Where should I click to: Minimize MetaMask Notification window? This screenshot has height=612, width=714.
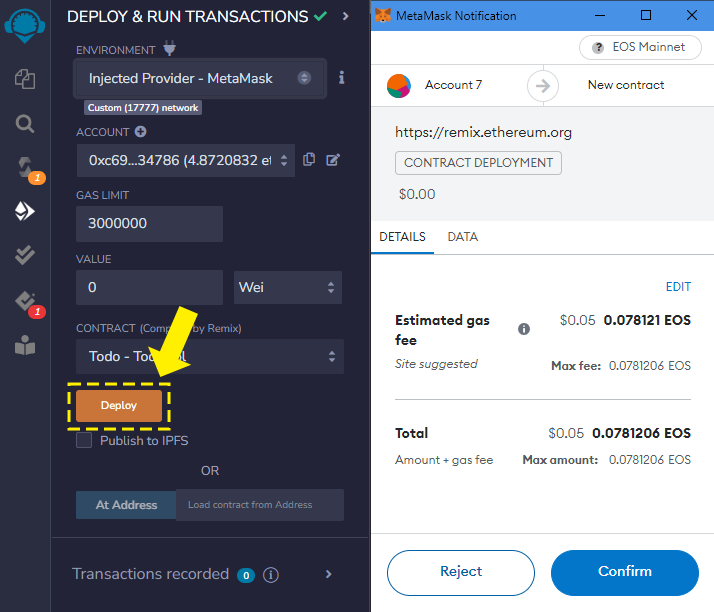tap(600, 15)
